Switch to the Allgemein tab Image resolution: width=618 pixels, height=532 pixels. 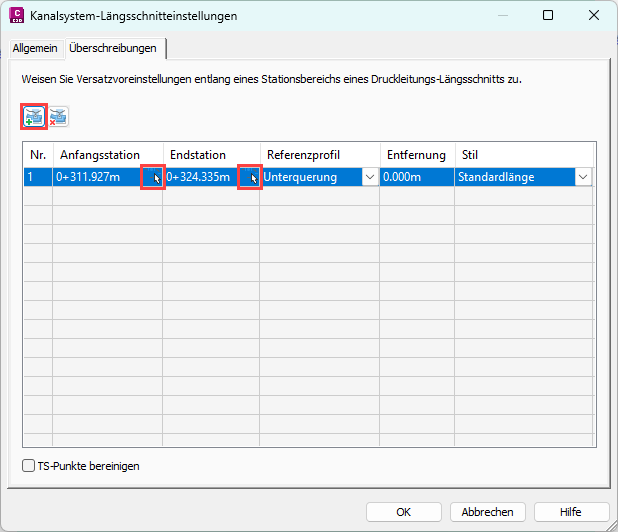click(35, 48)
